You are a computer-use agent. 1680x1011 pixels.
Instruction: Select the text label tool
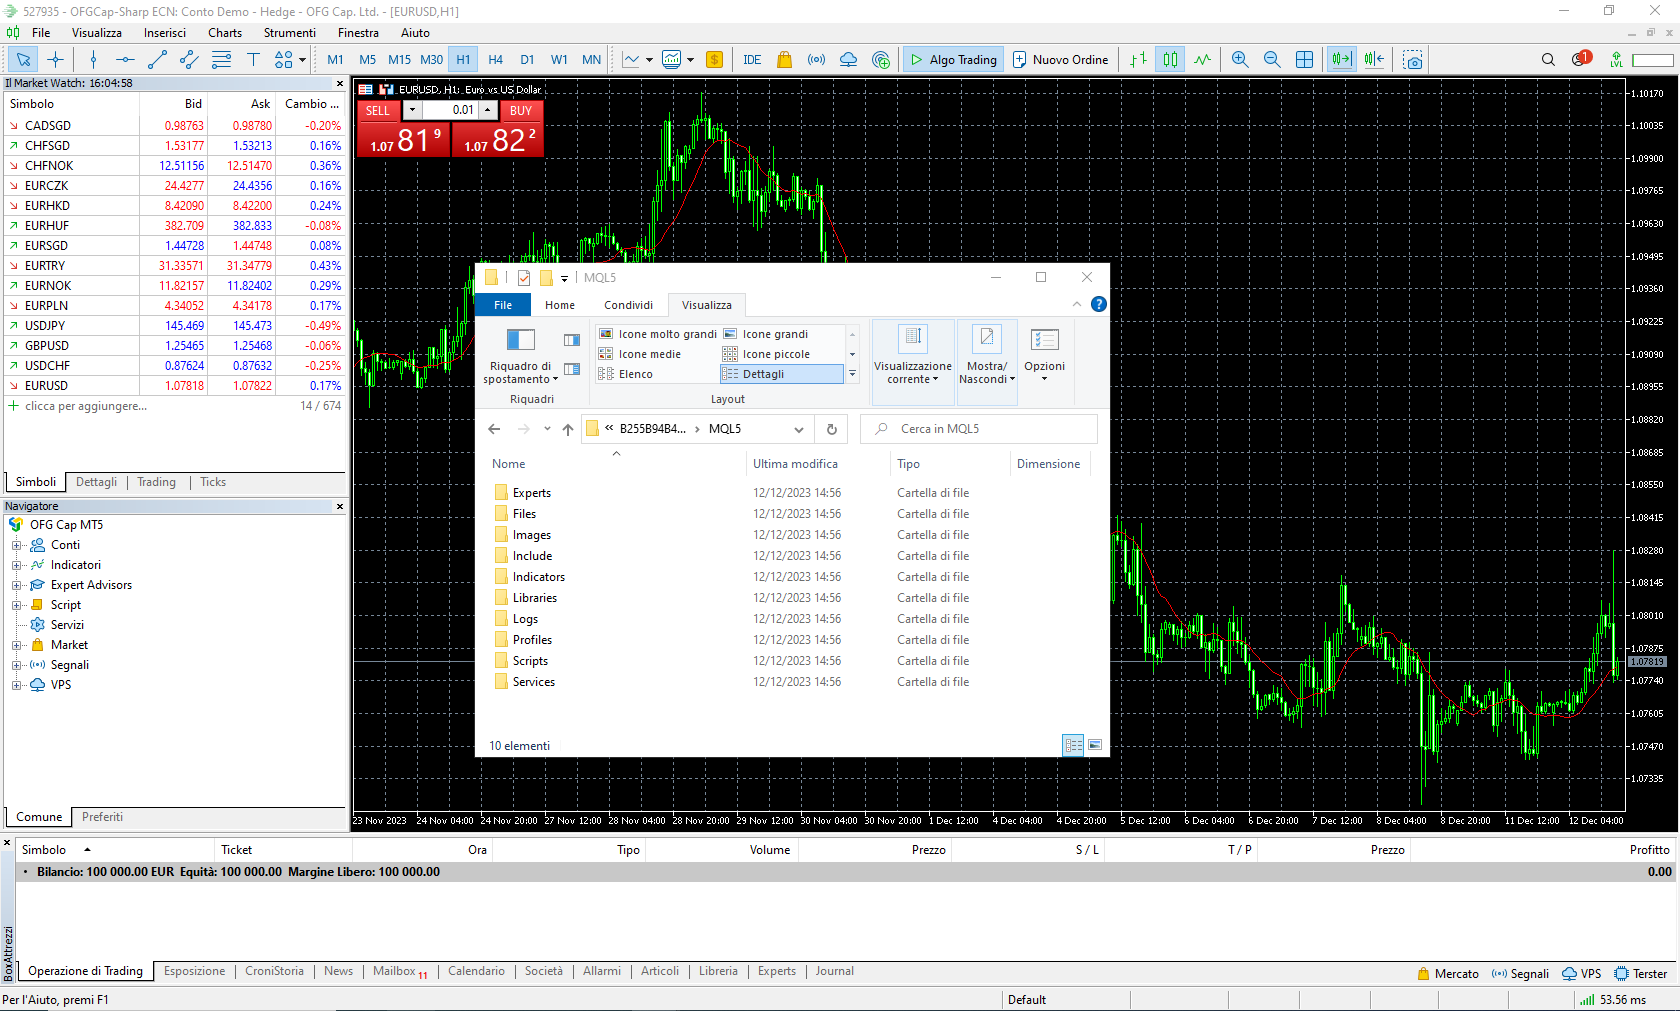253,60
